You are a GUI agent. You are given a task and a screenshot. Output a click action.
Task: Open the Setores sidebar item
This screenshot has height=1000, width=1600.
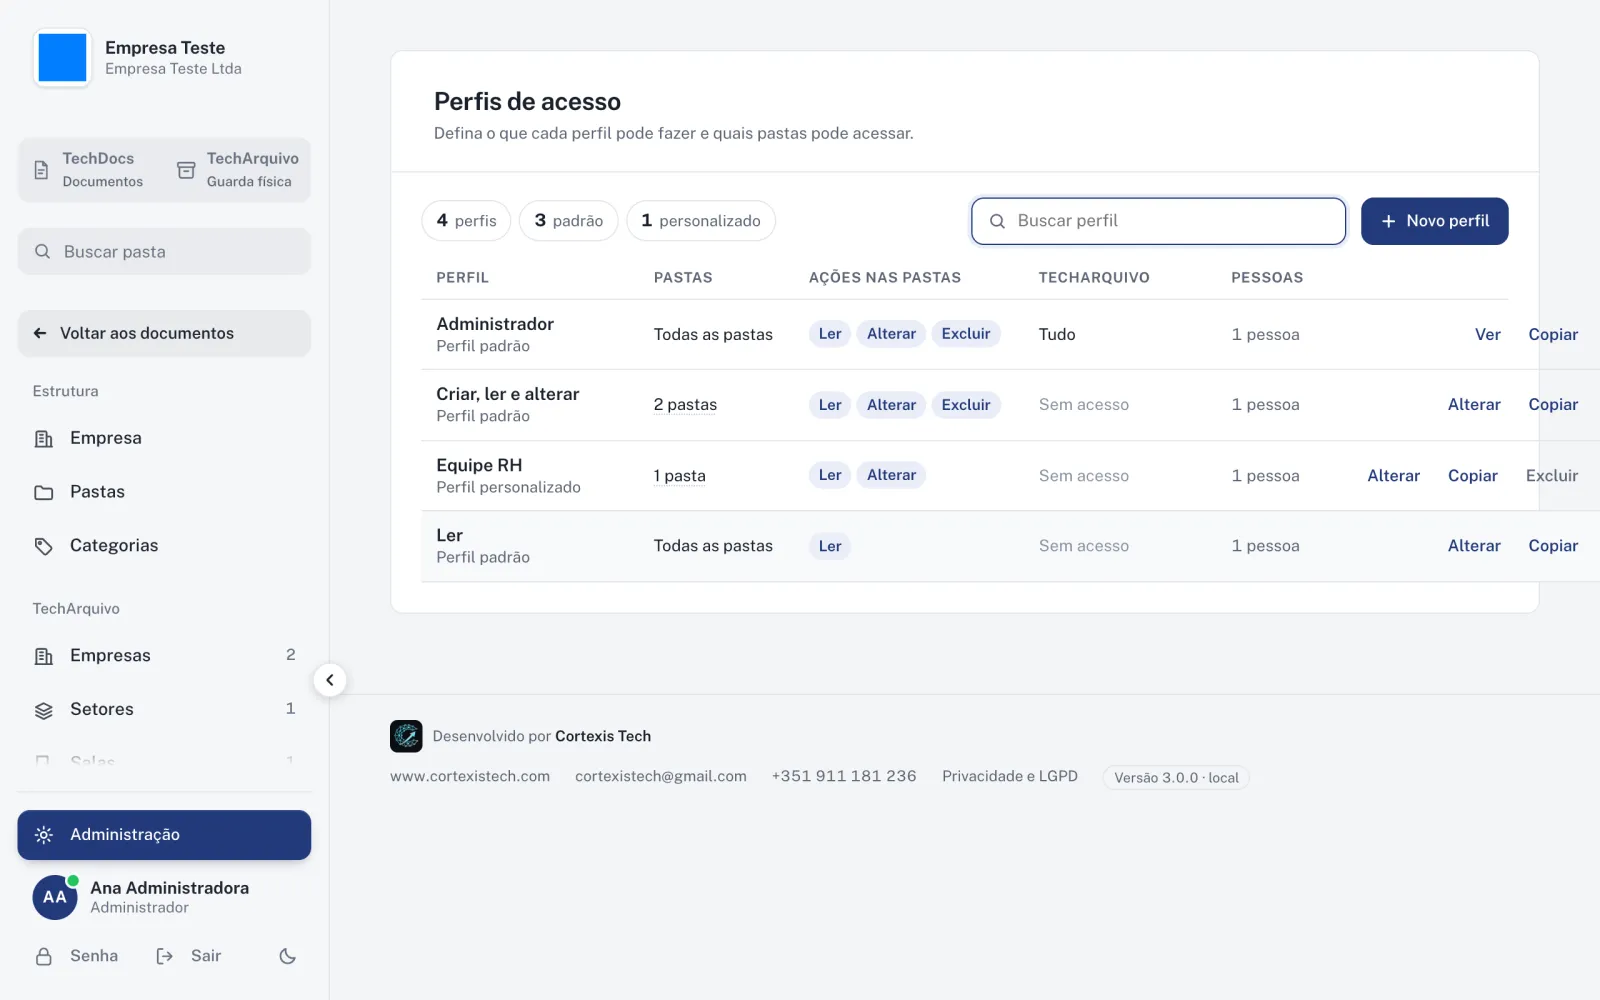(x=164, y=709)
